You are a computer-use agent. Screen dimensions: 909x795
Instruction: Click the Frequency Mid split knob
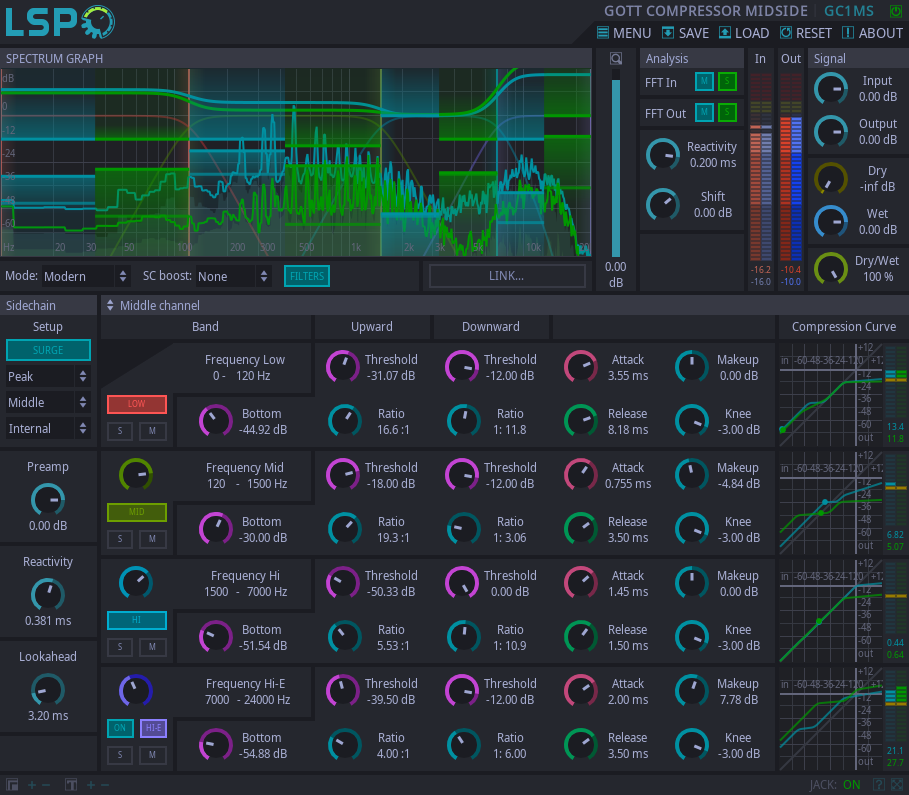pyautogui.click(x=136, y=475)
